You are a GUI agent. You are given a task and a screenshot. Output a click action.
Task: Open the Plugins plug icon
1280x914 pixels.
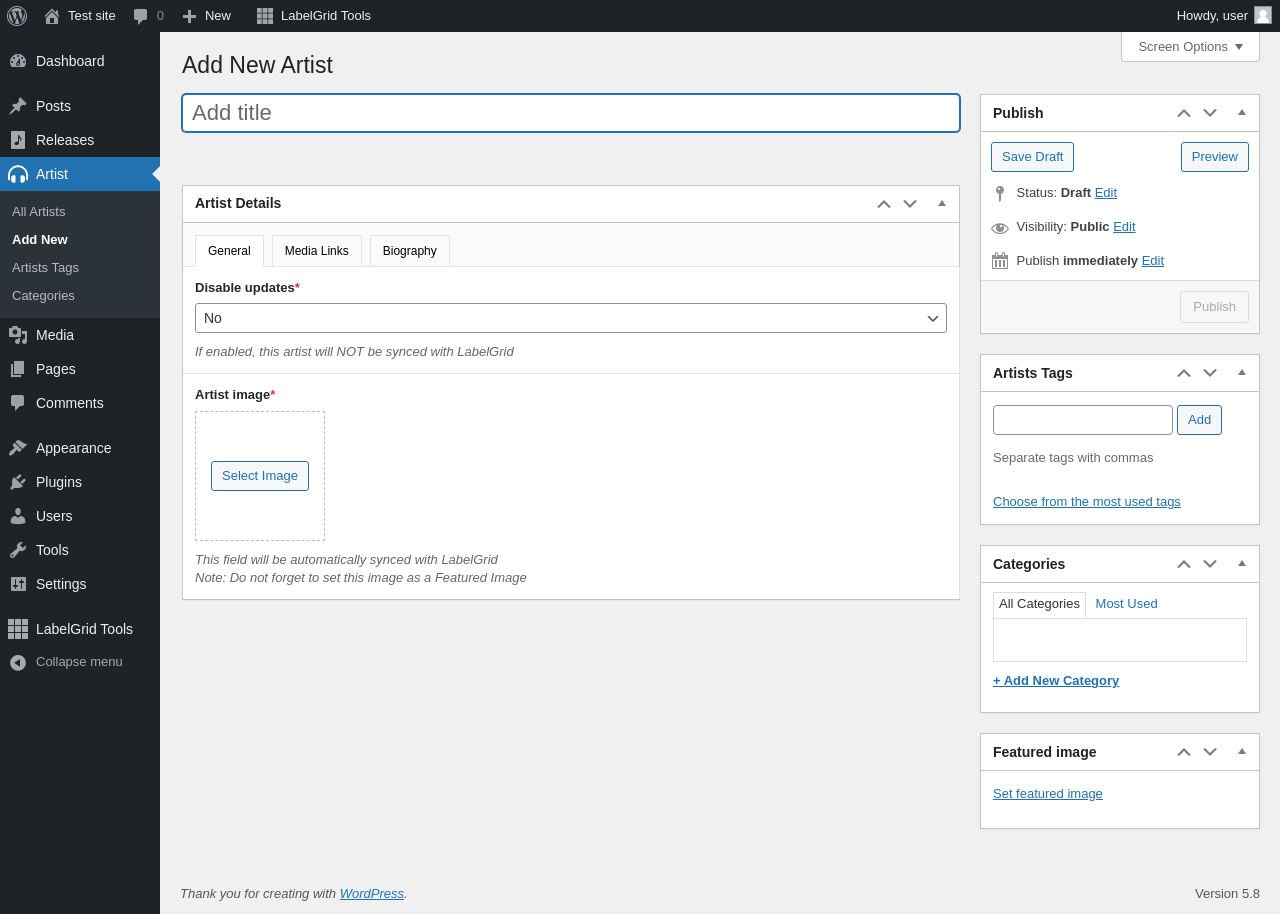pyautogui.click(x=18, y=482)
